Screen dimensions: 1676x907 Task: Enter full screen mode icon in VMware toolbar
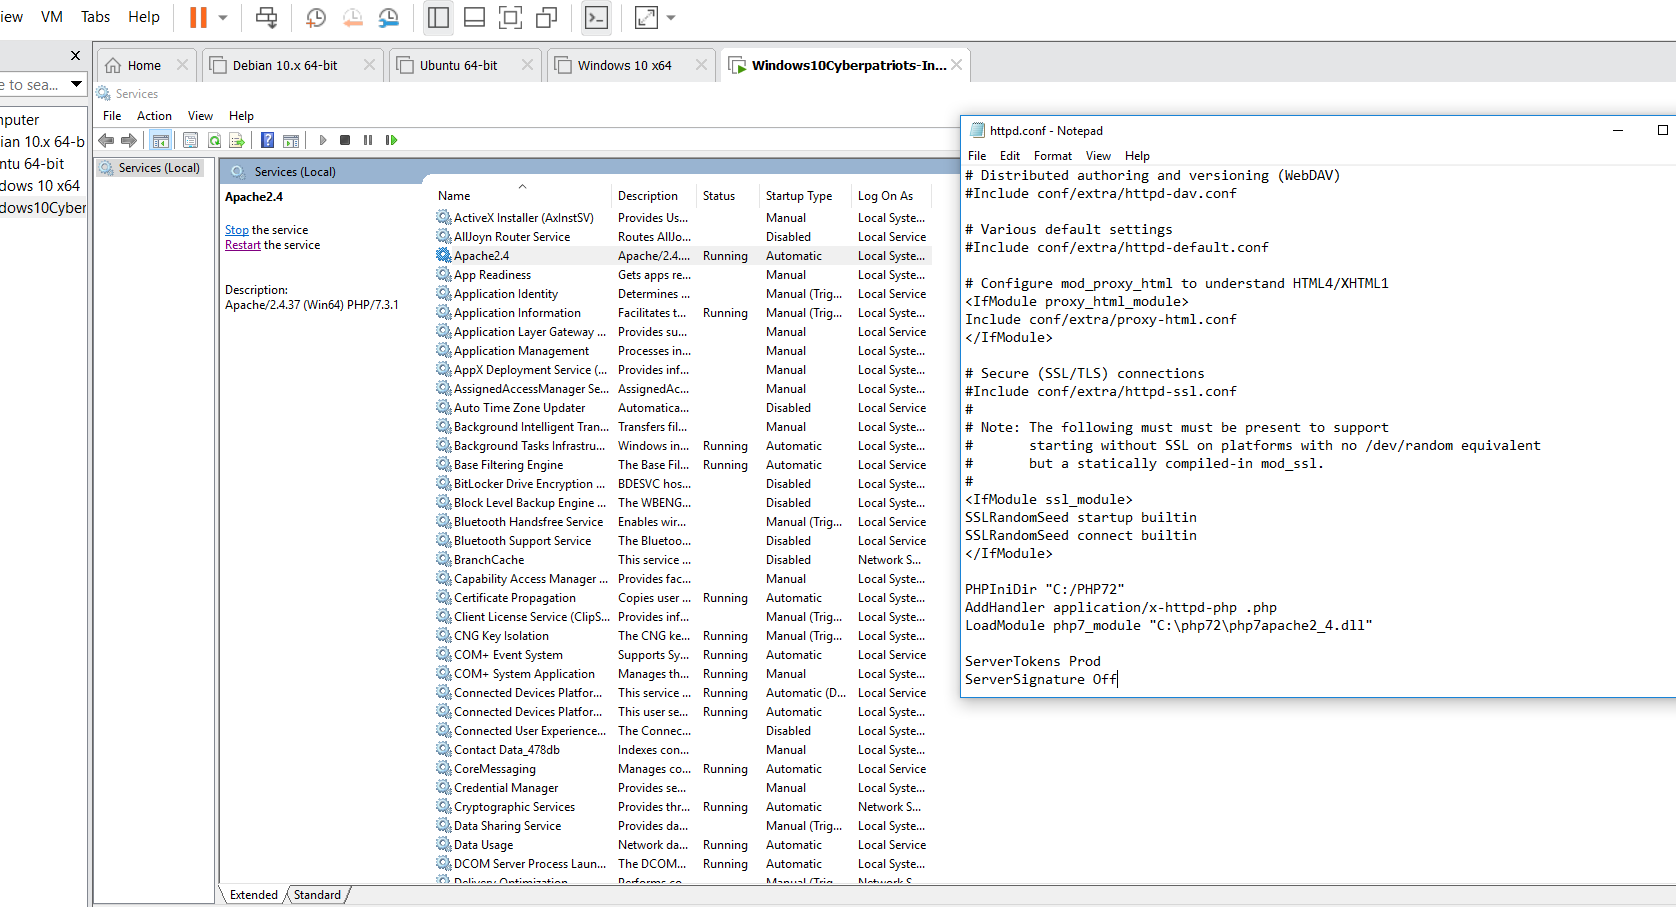pos(510,17)
